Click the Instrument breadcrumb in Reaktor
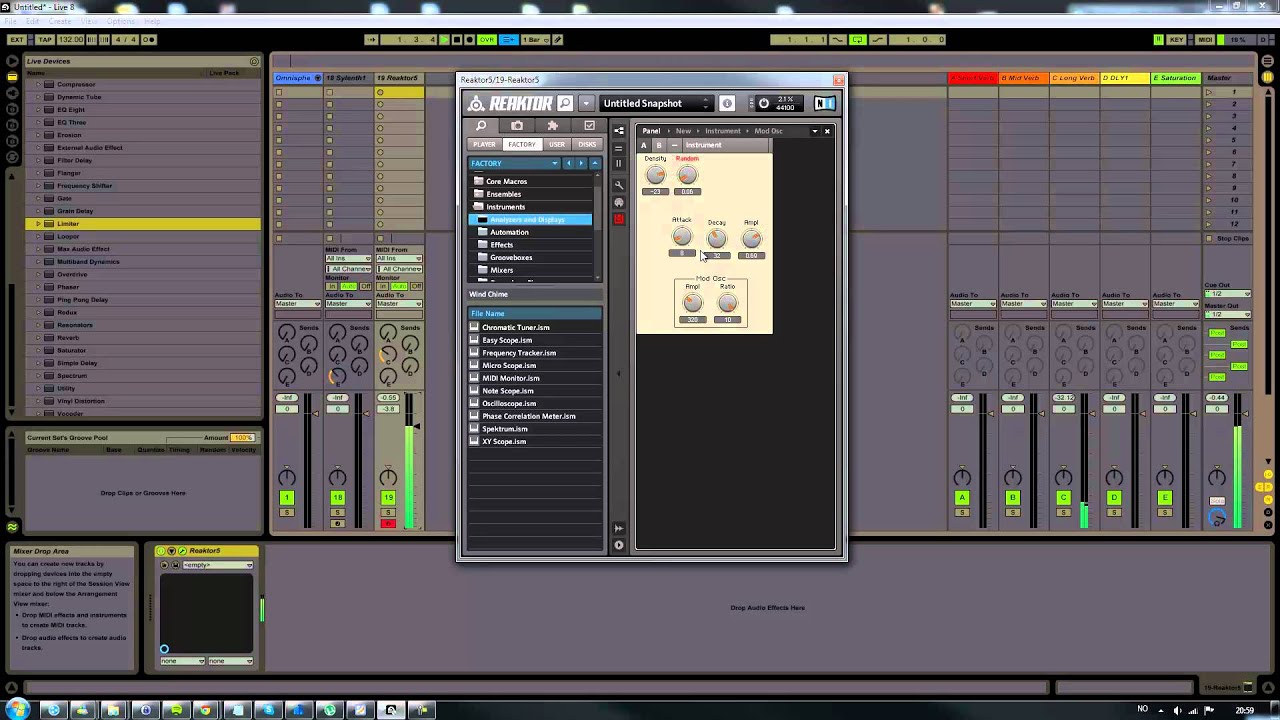 (722, 131)
